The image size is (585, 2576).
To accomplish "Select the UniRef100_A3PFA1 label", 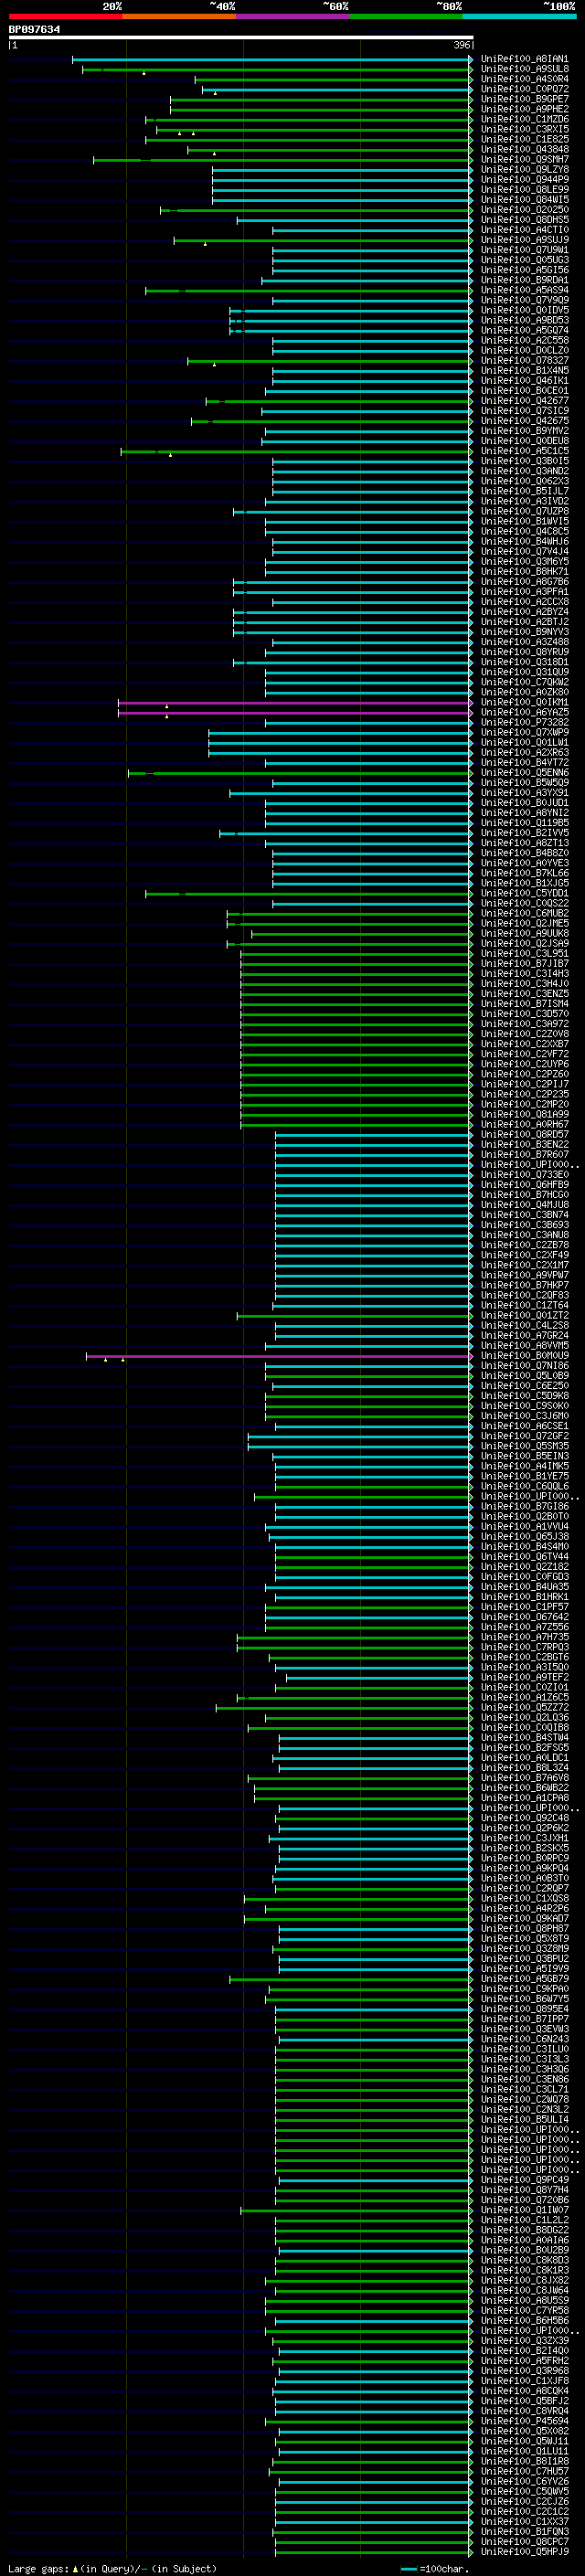I will (x=524, y=591).
